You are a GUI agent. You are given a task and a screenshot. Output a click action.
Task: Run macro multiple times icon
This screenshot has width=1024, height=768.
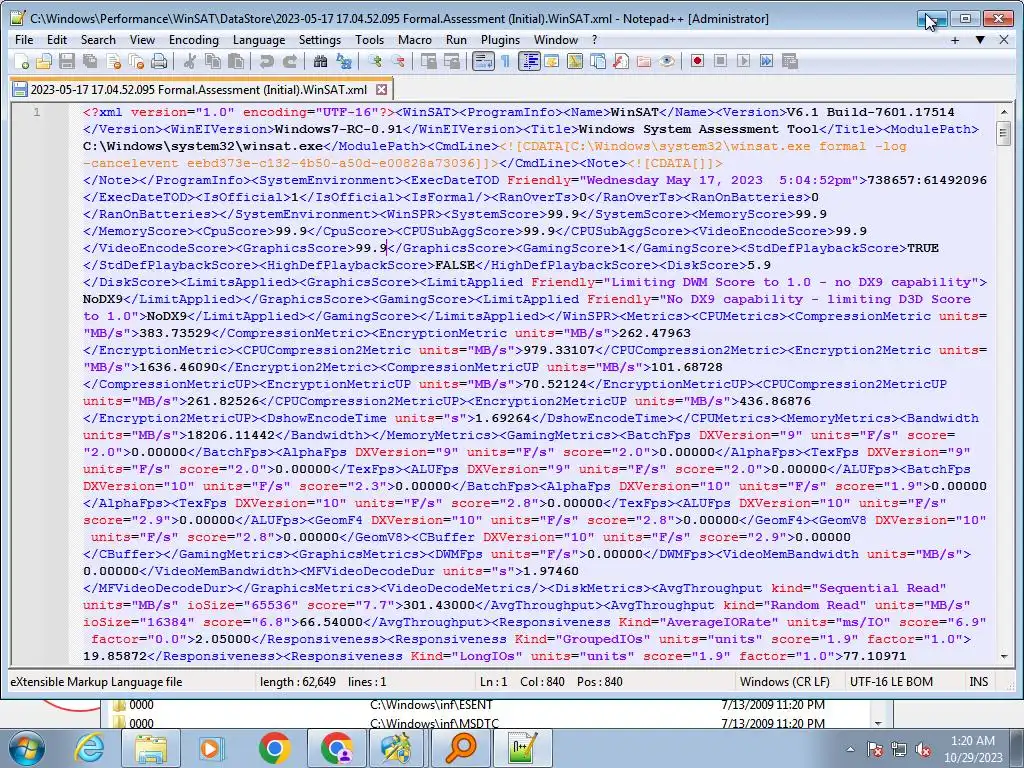766,61
